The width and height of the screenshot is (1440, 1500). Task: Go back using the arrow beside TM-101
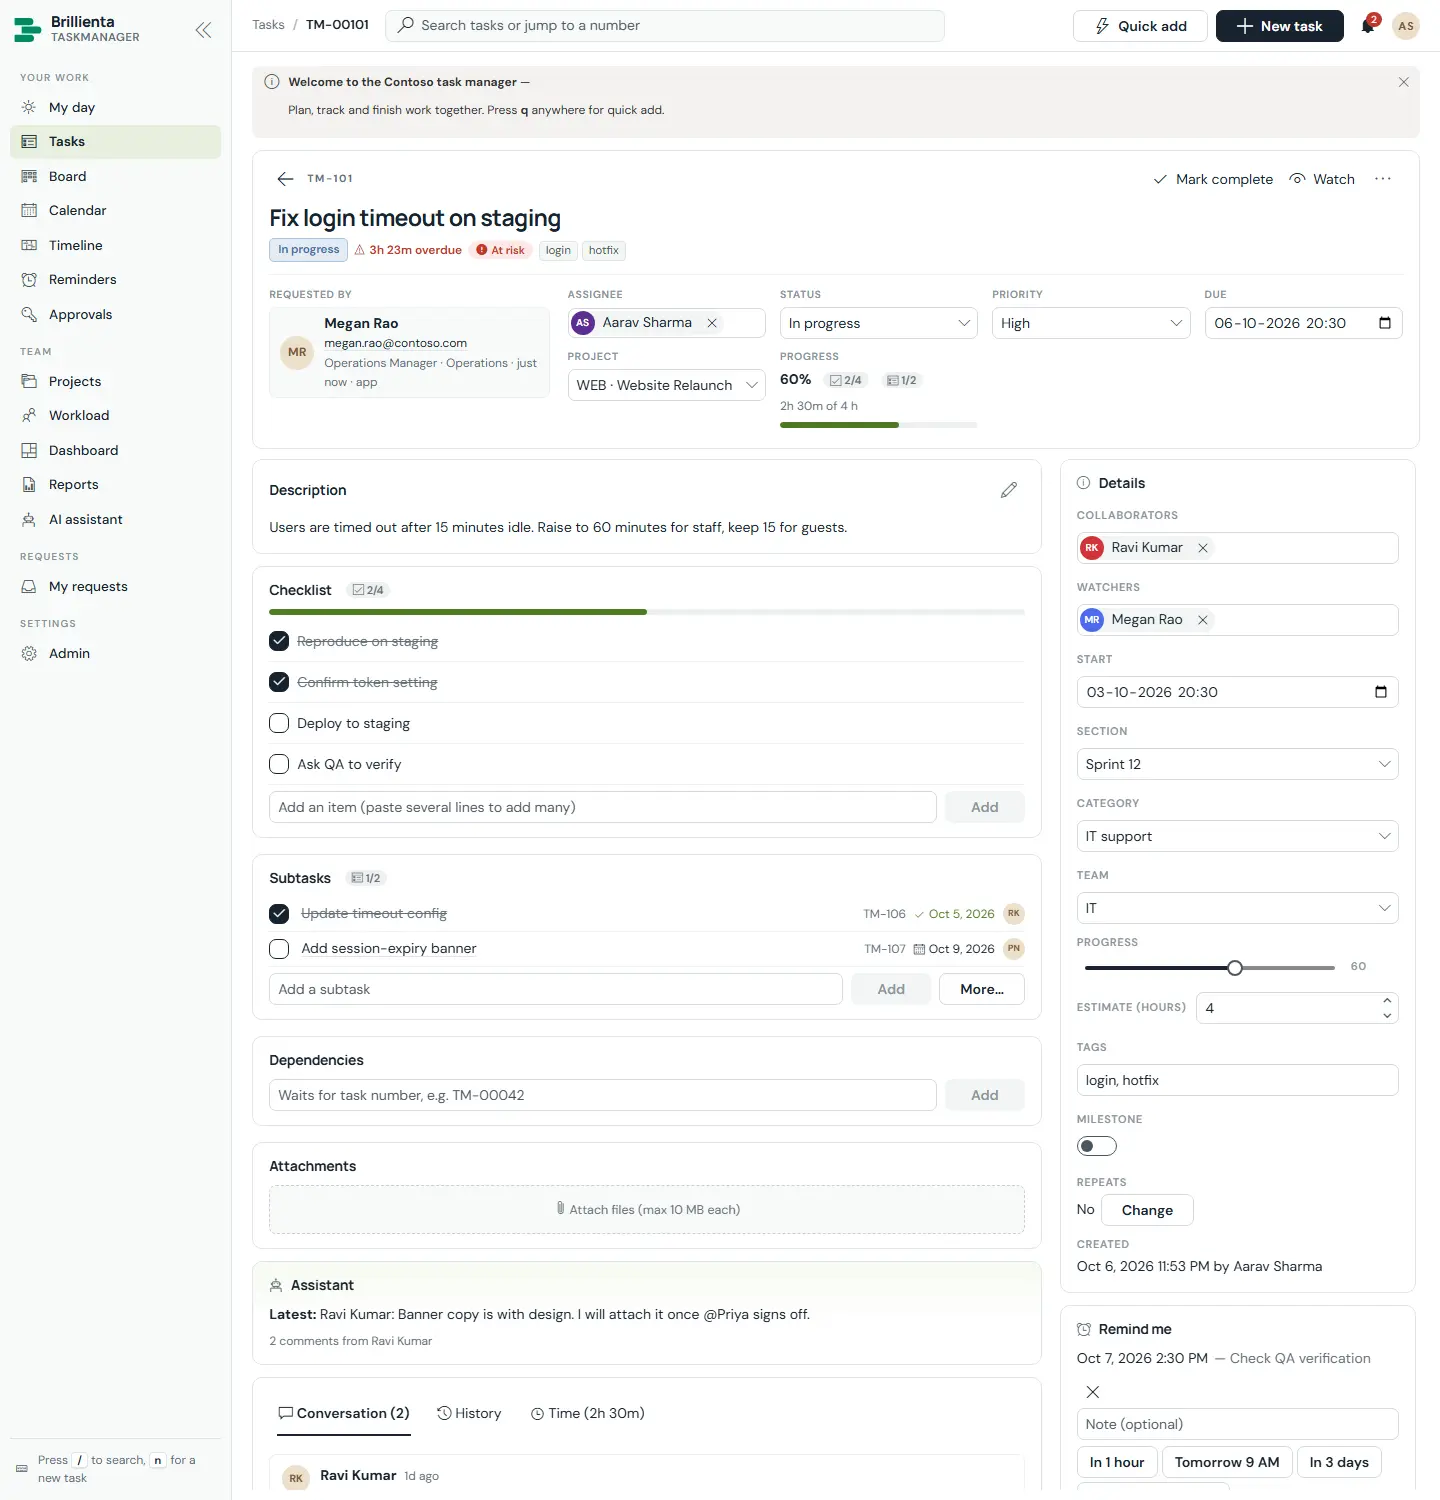285,179
